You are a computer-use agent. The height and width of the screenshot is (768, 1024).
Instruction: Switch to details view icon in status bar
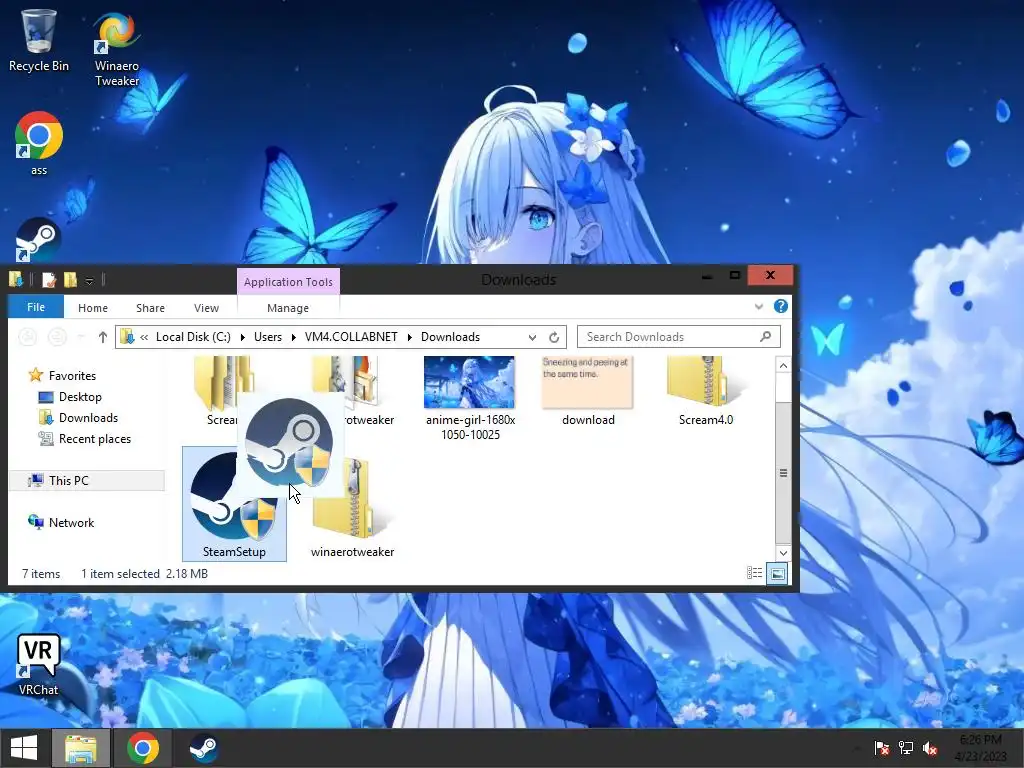[x=754, y=573]
